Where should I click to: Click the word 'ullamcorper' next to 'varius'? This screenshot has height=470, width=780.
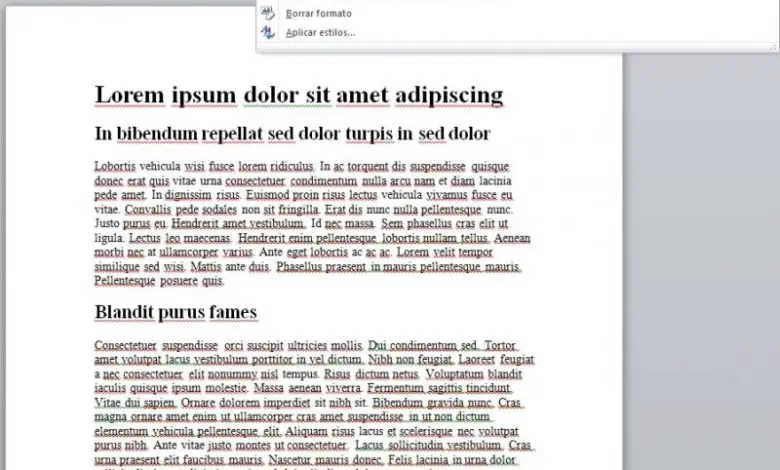(189, 252)
